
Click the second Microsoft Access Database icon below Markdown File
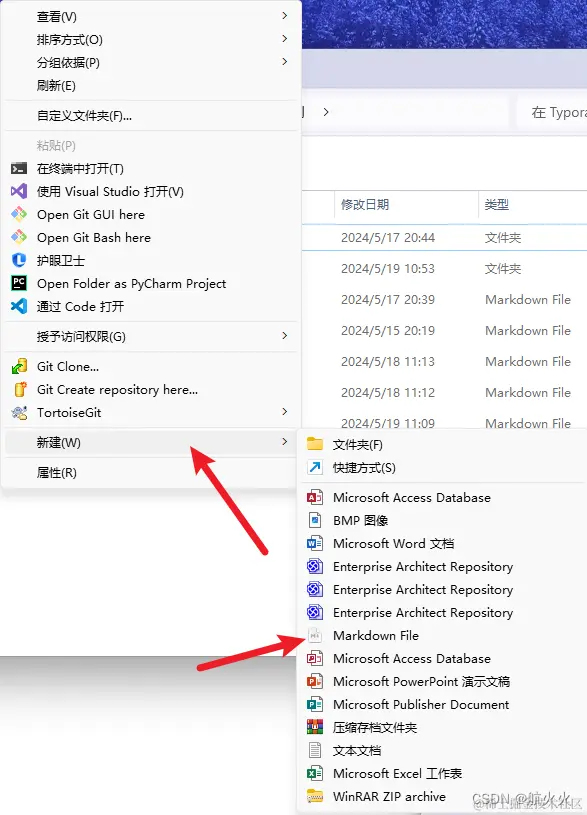(315, 658)
